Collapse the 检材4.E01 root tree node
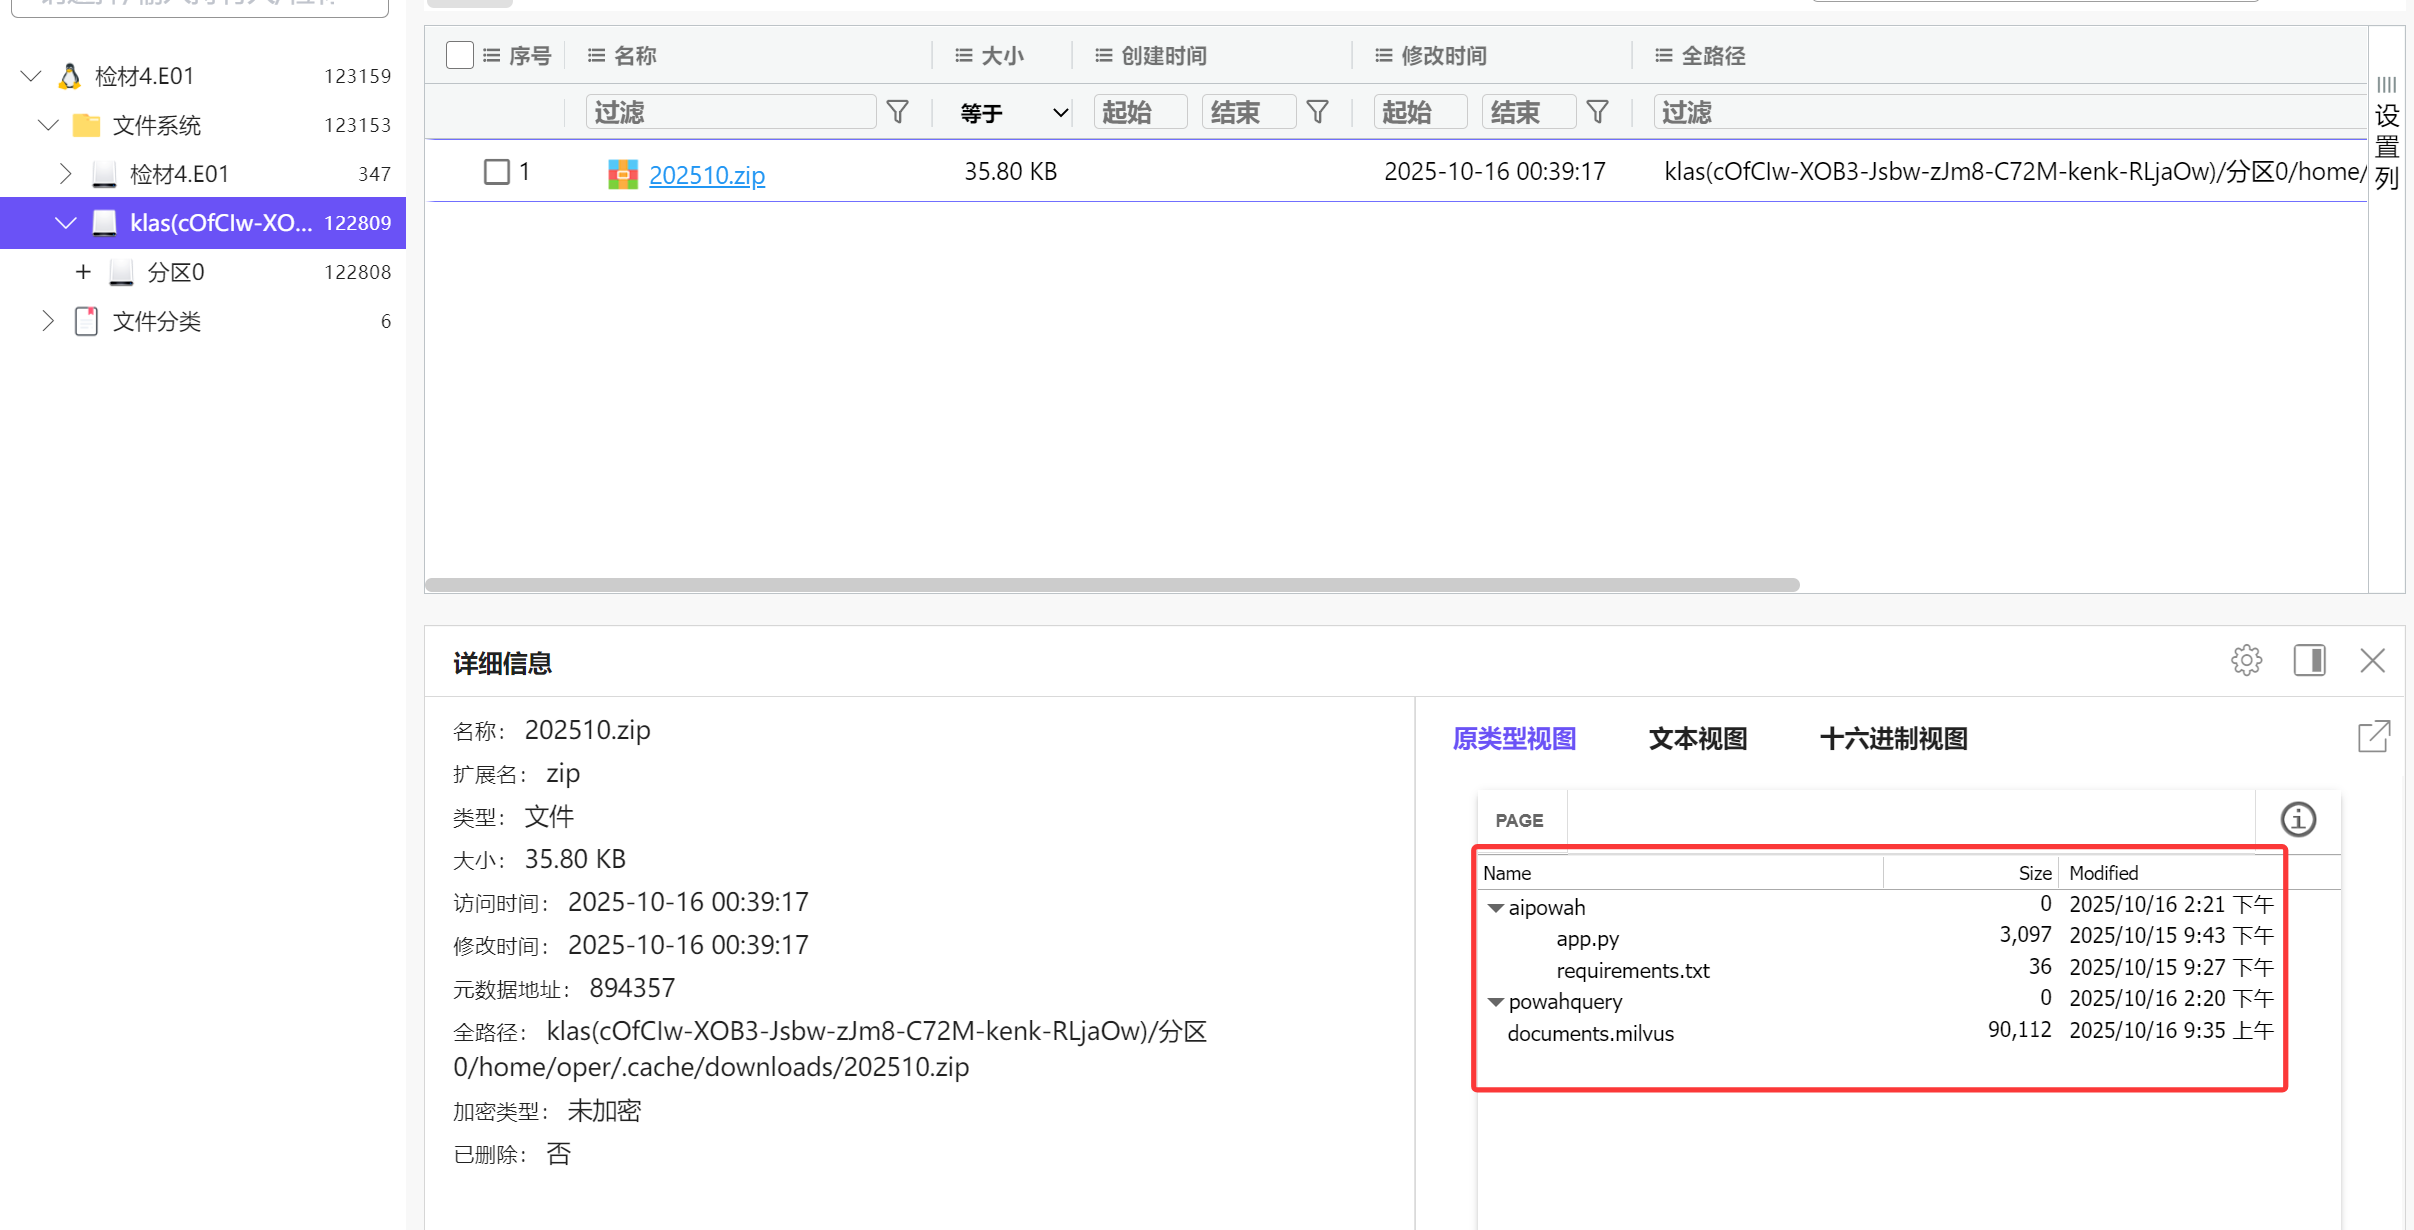Screen dimensions: 2414x1230 (31, 76)
